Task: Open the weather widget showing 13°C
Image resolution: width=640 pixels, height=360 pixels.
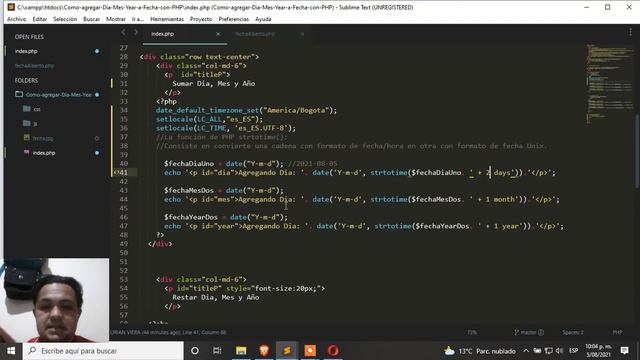Action: coord(480,351)
